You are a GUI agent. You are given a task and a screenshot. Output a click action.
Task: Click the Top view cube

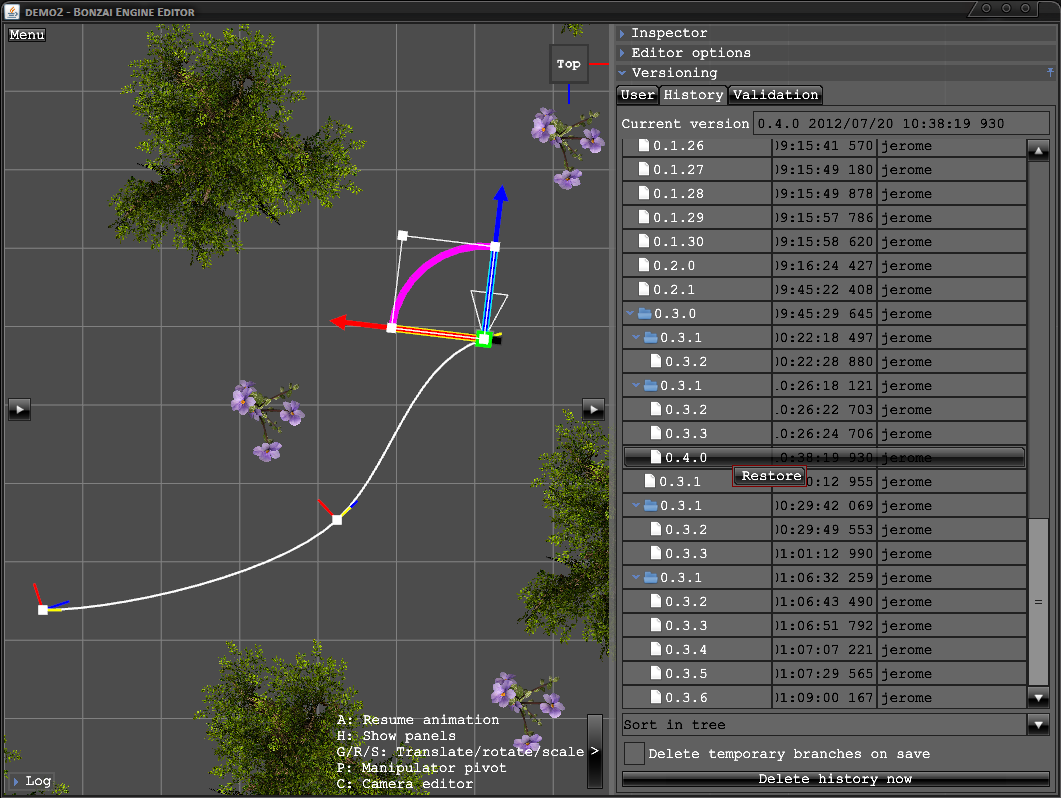(x=568, y=64)
